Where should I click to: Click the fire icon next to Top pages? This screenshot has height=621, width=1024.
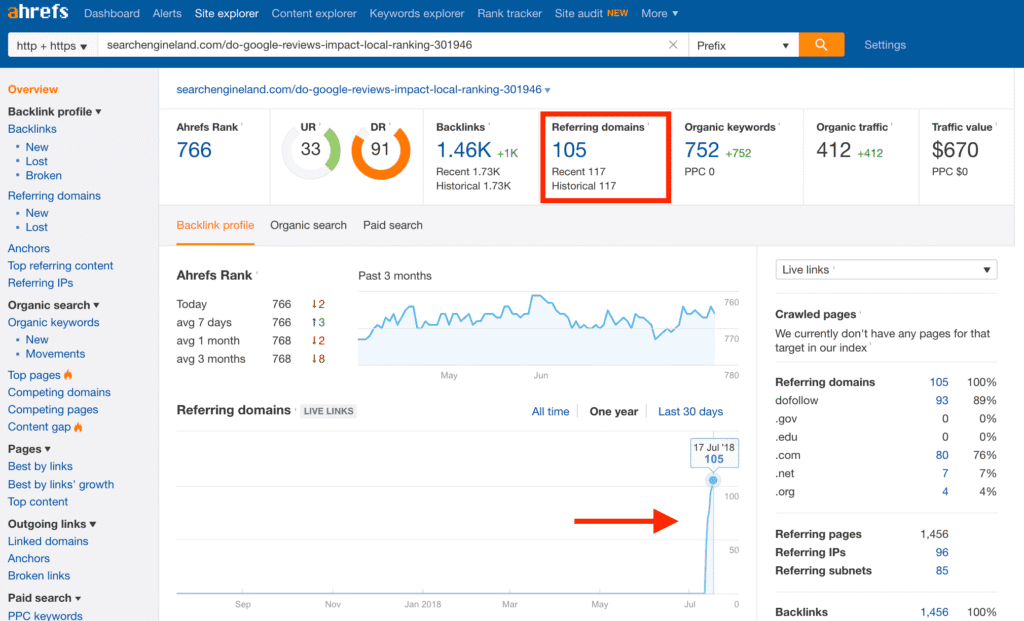tap(66, 374)
